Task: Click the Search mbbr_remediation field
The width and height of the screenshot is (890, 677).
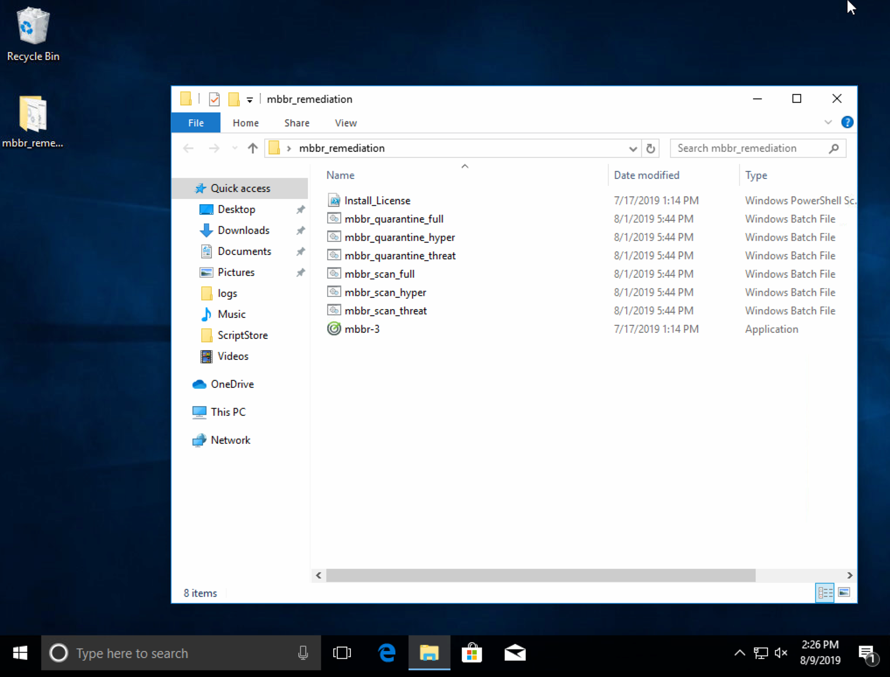Action: (x=758, y=148)
